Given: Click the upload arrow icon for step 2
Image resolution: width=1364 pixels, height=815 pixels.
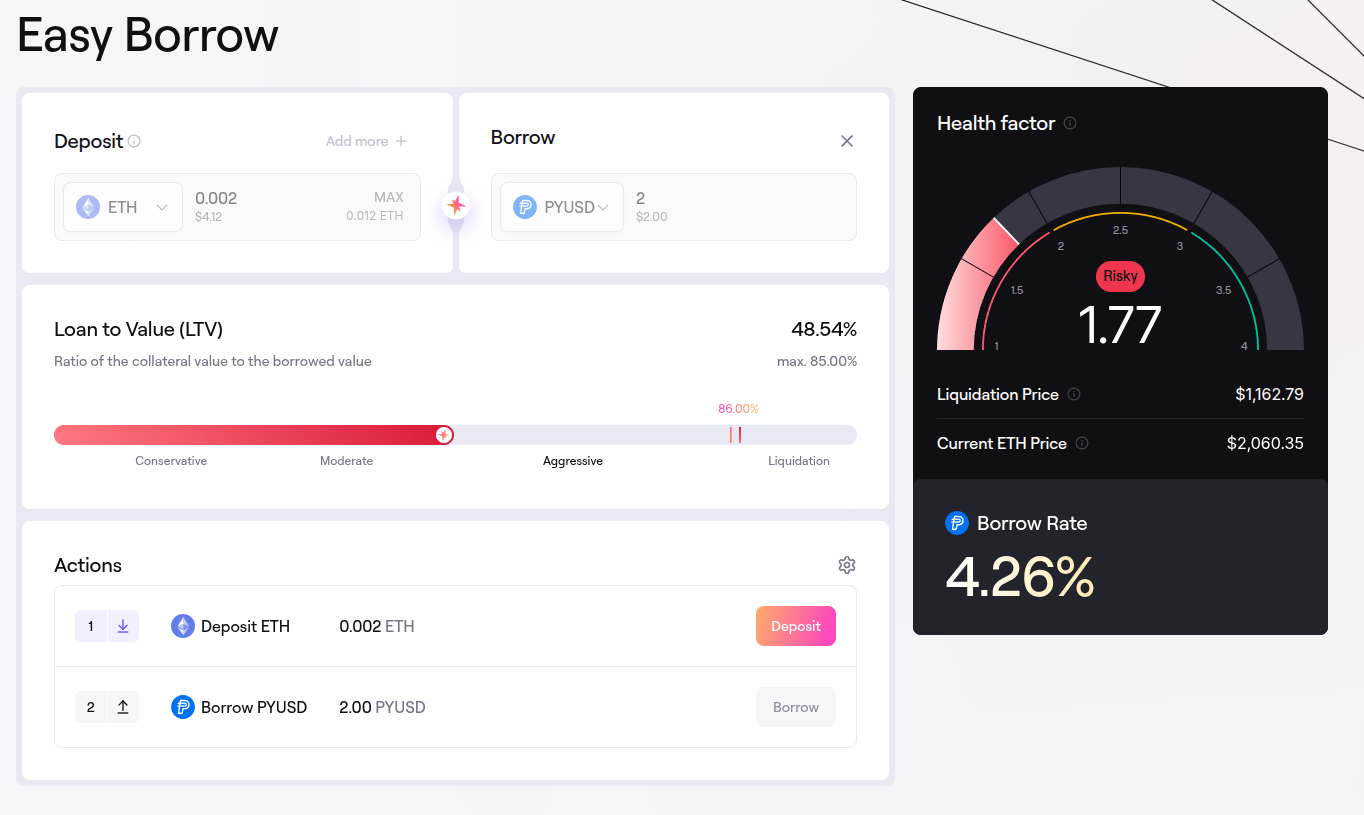Looking at the screenshot, I should coord(123,707).
